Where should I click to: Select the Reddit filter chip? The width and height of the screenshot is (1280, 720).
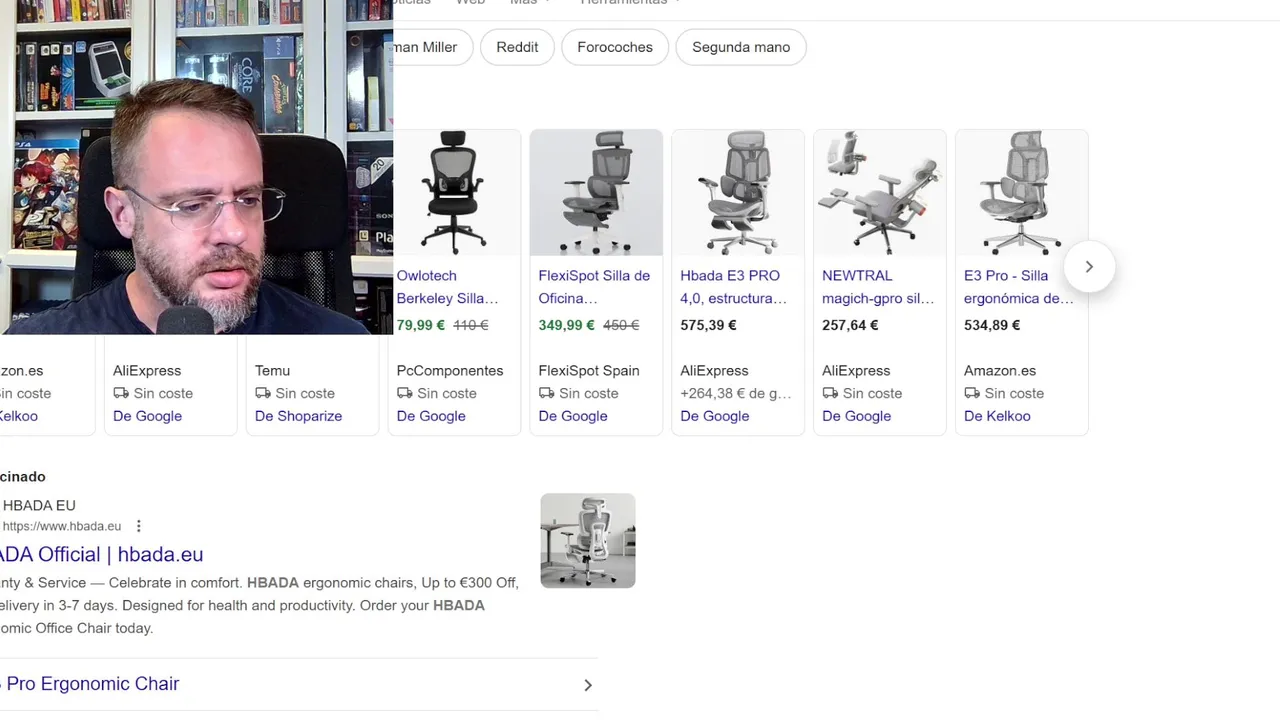[x=517, y=47]
